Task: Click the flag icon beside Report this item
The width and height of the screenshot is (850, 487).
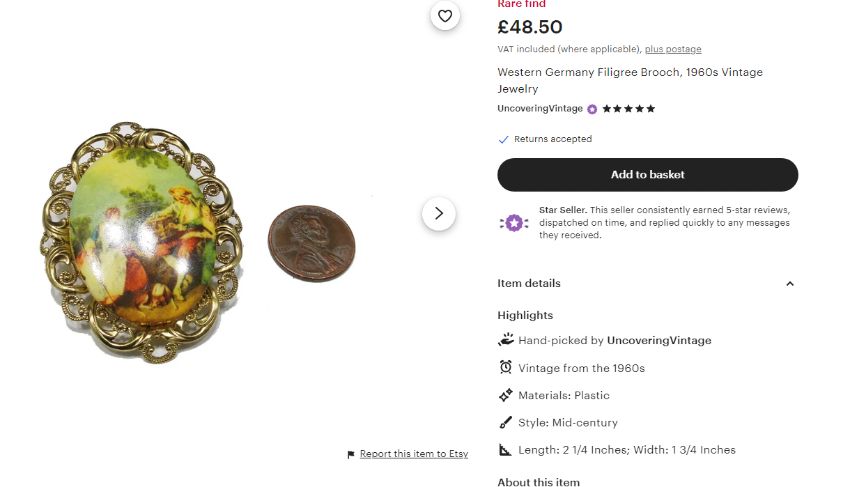Action: (x=351, y=454)
